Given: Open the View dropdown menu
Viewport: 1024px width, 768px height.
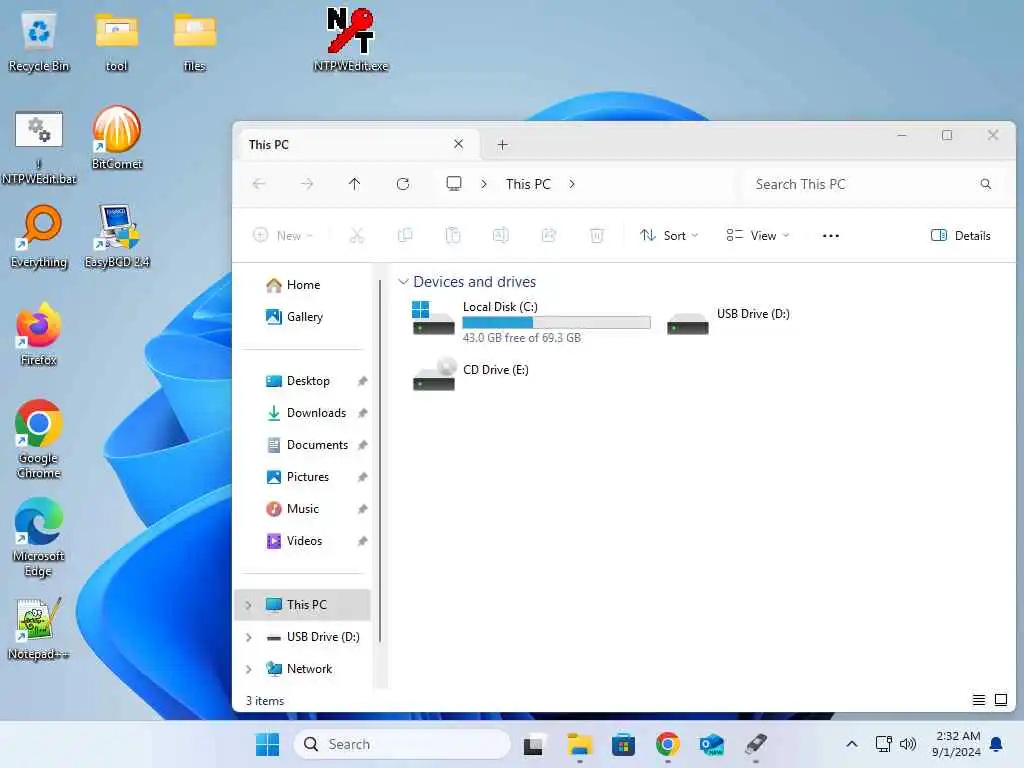Looking at the screenshot, I should pyautogui.click(x=758, y=236).
